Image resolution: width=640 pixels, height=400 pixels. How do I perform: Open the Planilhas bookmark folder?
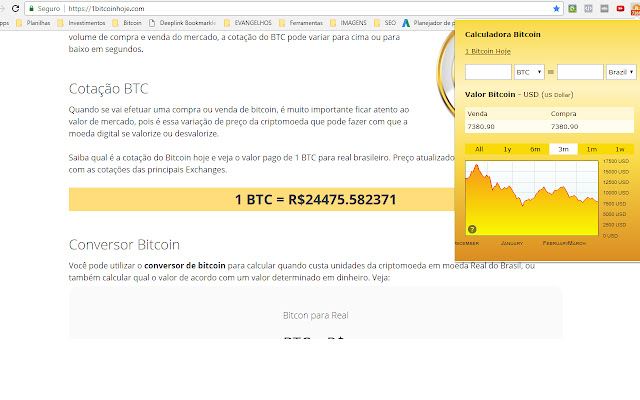[33, 23]
